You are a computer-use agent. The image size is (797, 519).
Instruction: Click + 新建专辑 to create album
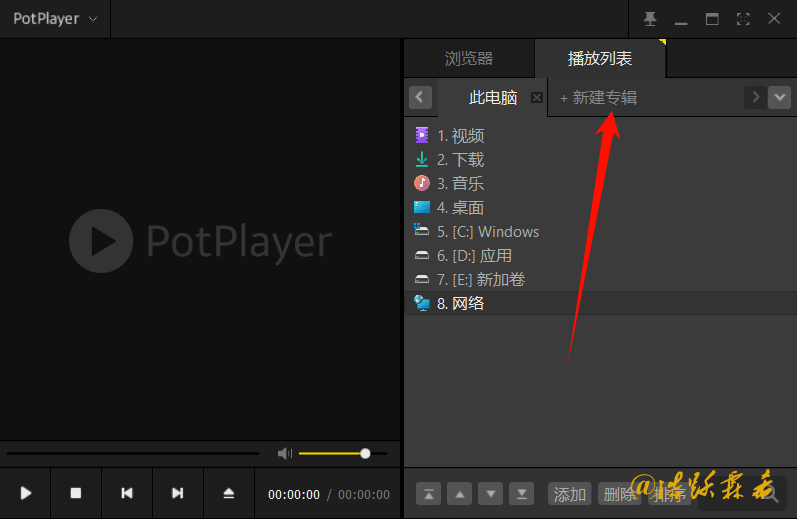pos(598,98)
